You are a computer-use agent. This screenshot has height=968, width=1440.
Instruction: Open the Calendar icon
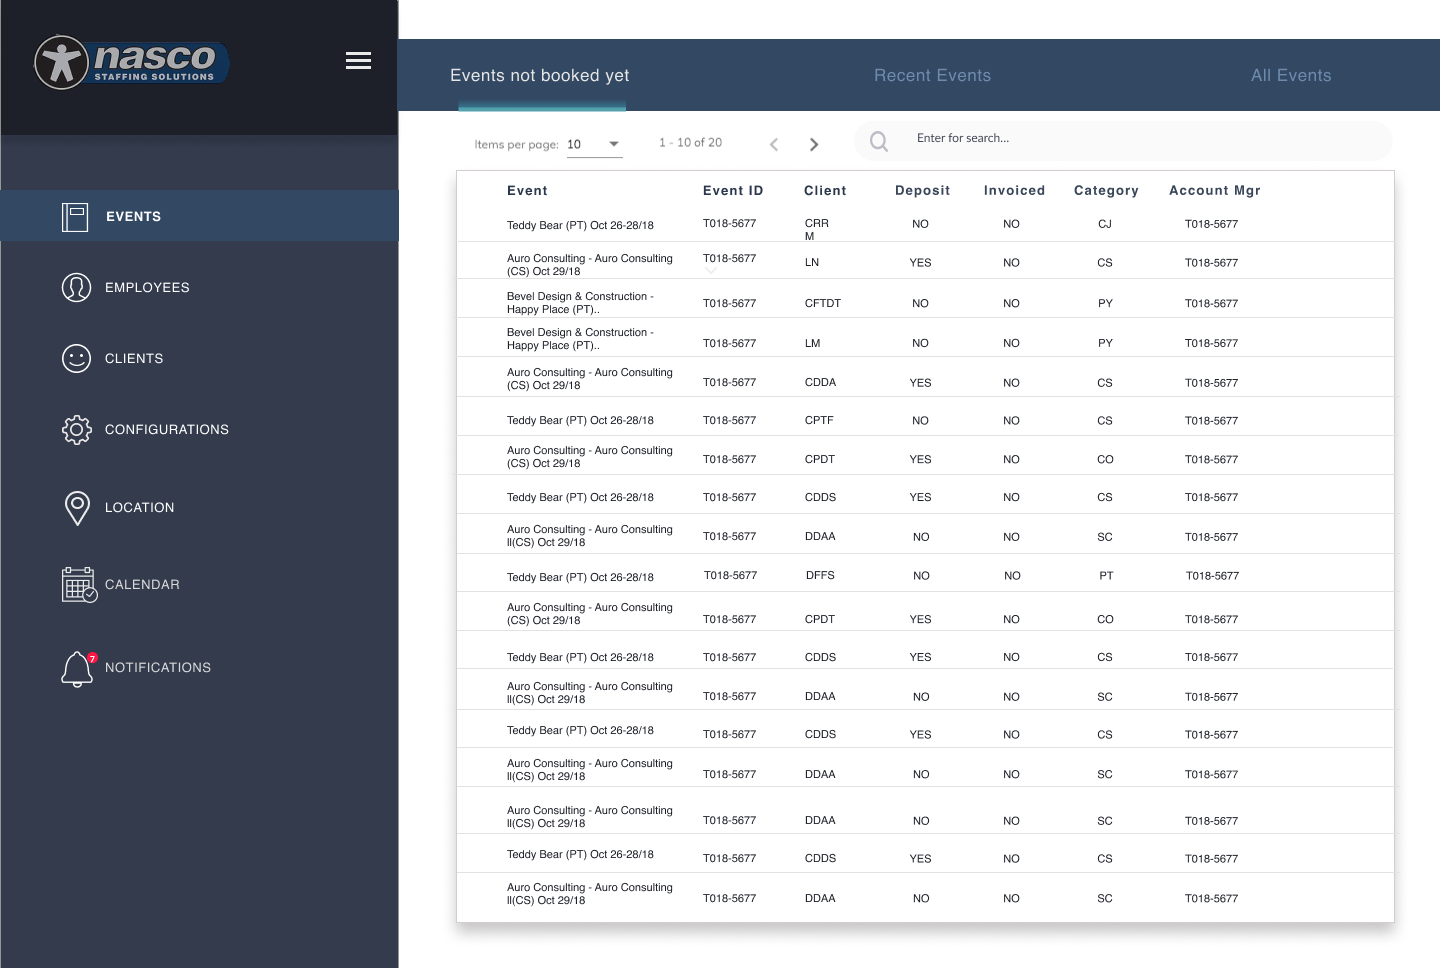(79, 584)
